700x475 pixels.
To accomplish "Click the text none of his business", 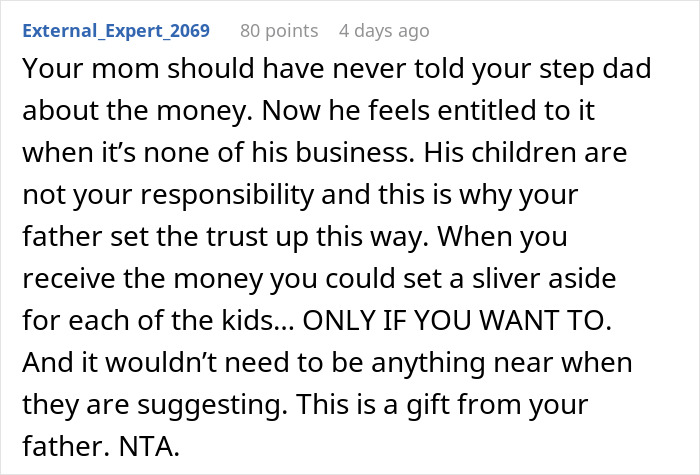I will coord(276,152).
